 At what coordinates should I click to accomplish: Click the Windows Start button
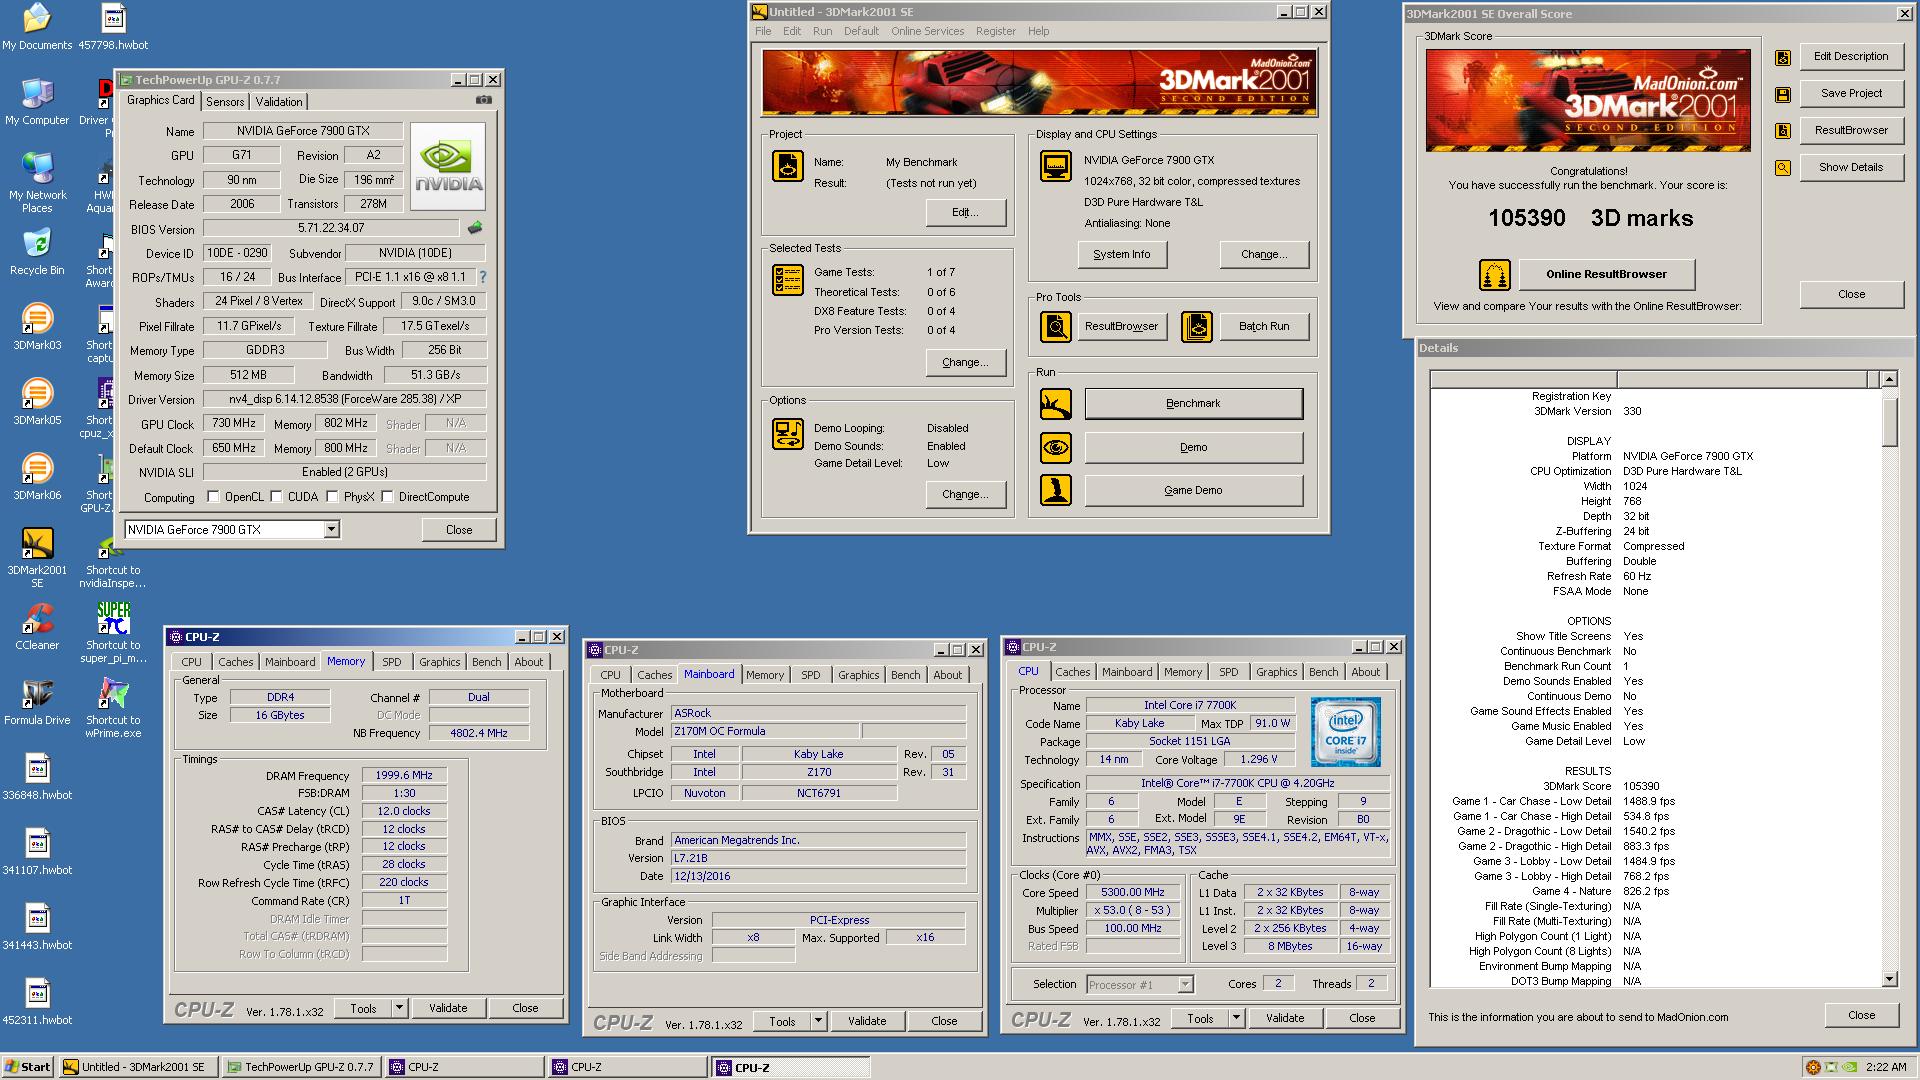pyautogui.click(x=28, y=1067)
